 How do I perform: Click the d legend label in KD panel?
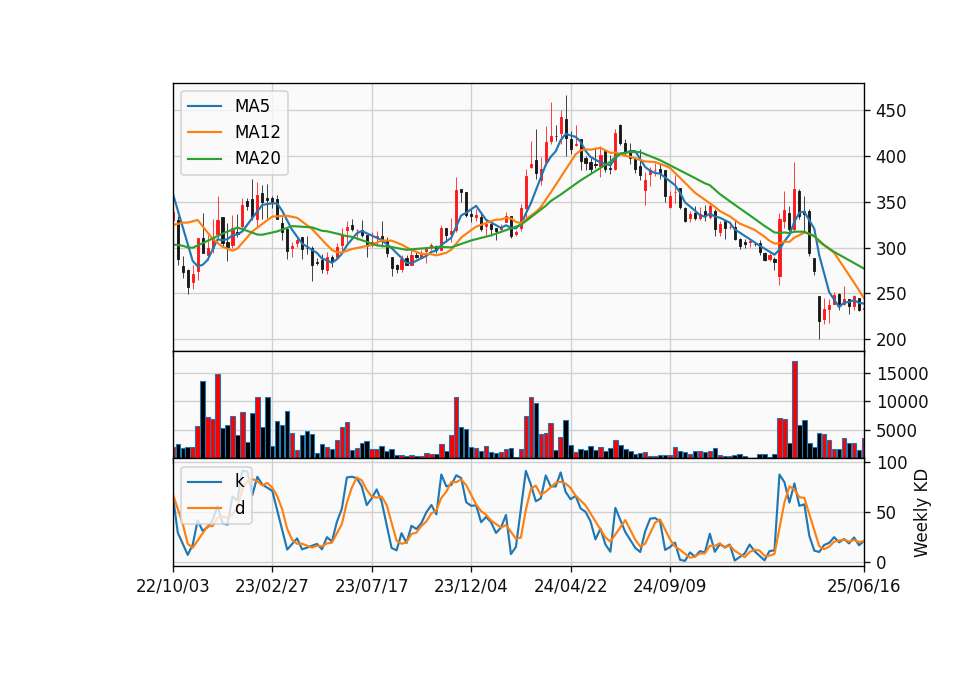pyautogui.click(x=239, y=508)
